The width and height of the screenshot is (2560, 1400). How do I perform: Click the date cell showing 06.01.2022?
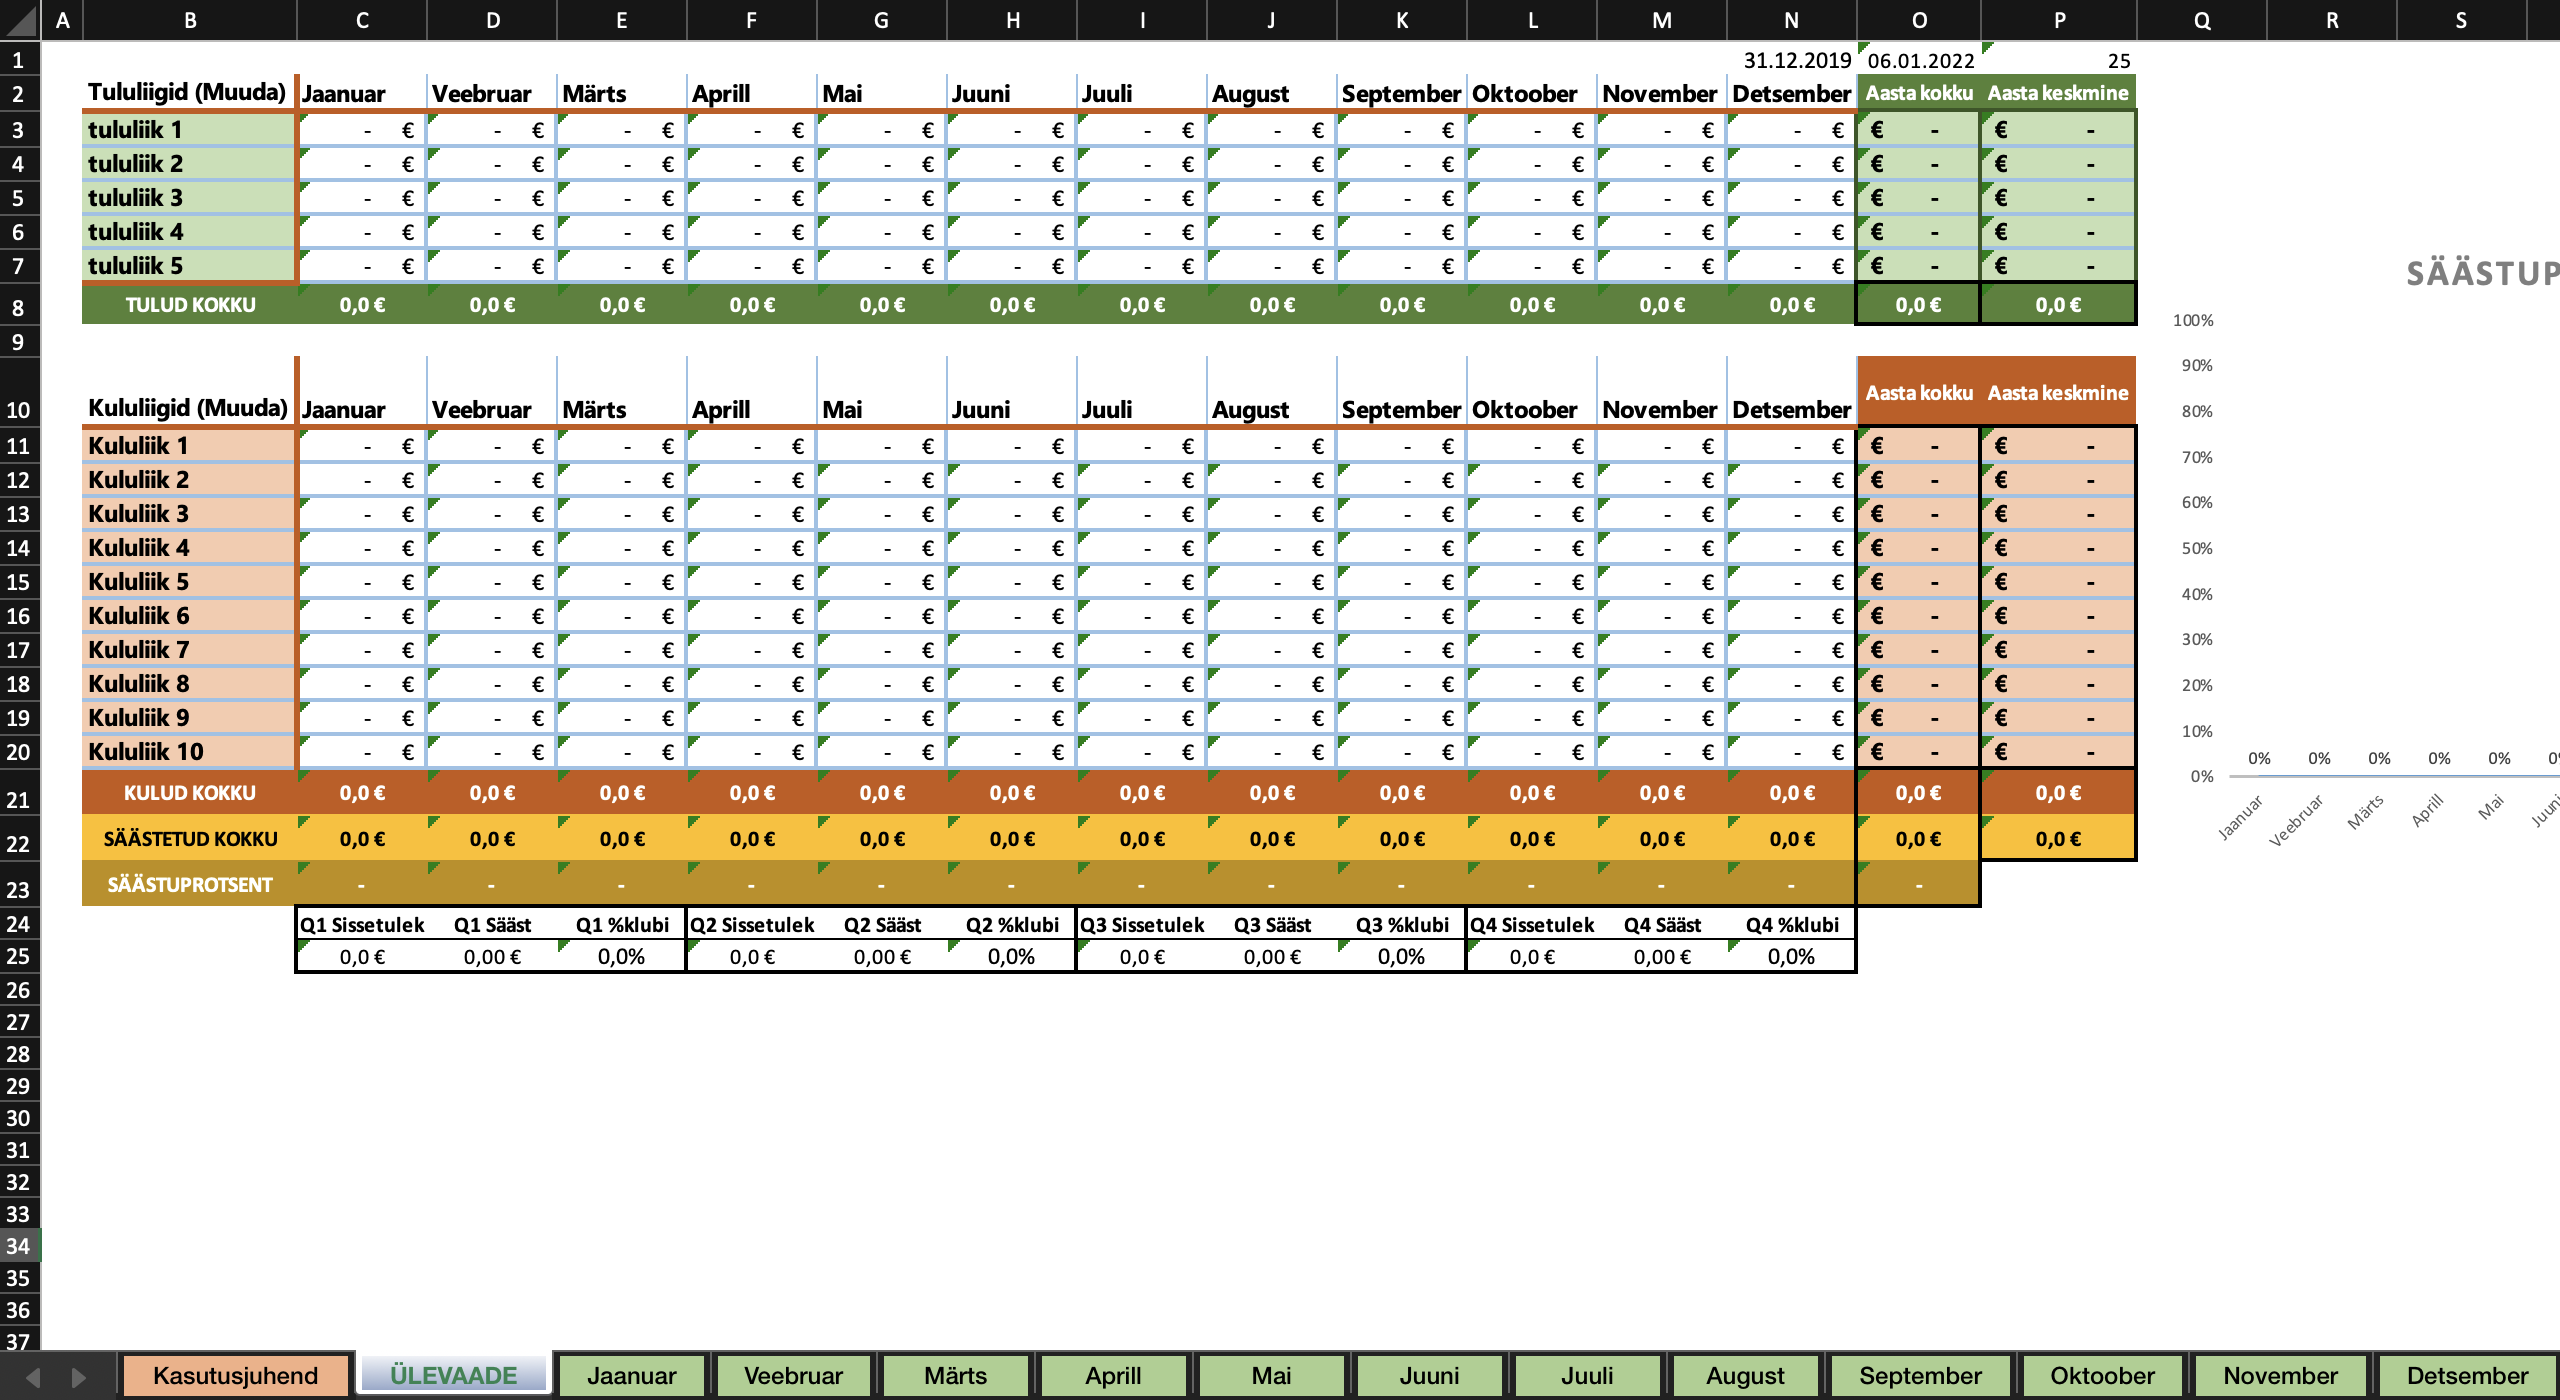1918,60
